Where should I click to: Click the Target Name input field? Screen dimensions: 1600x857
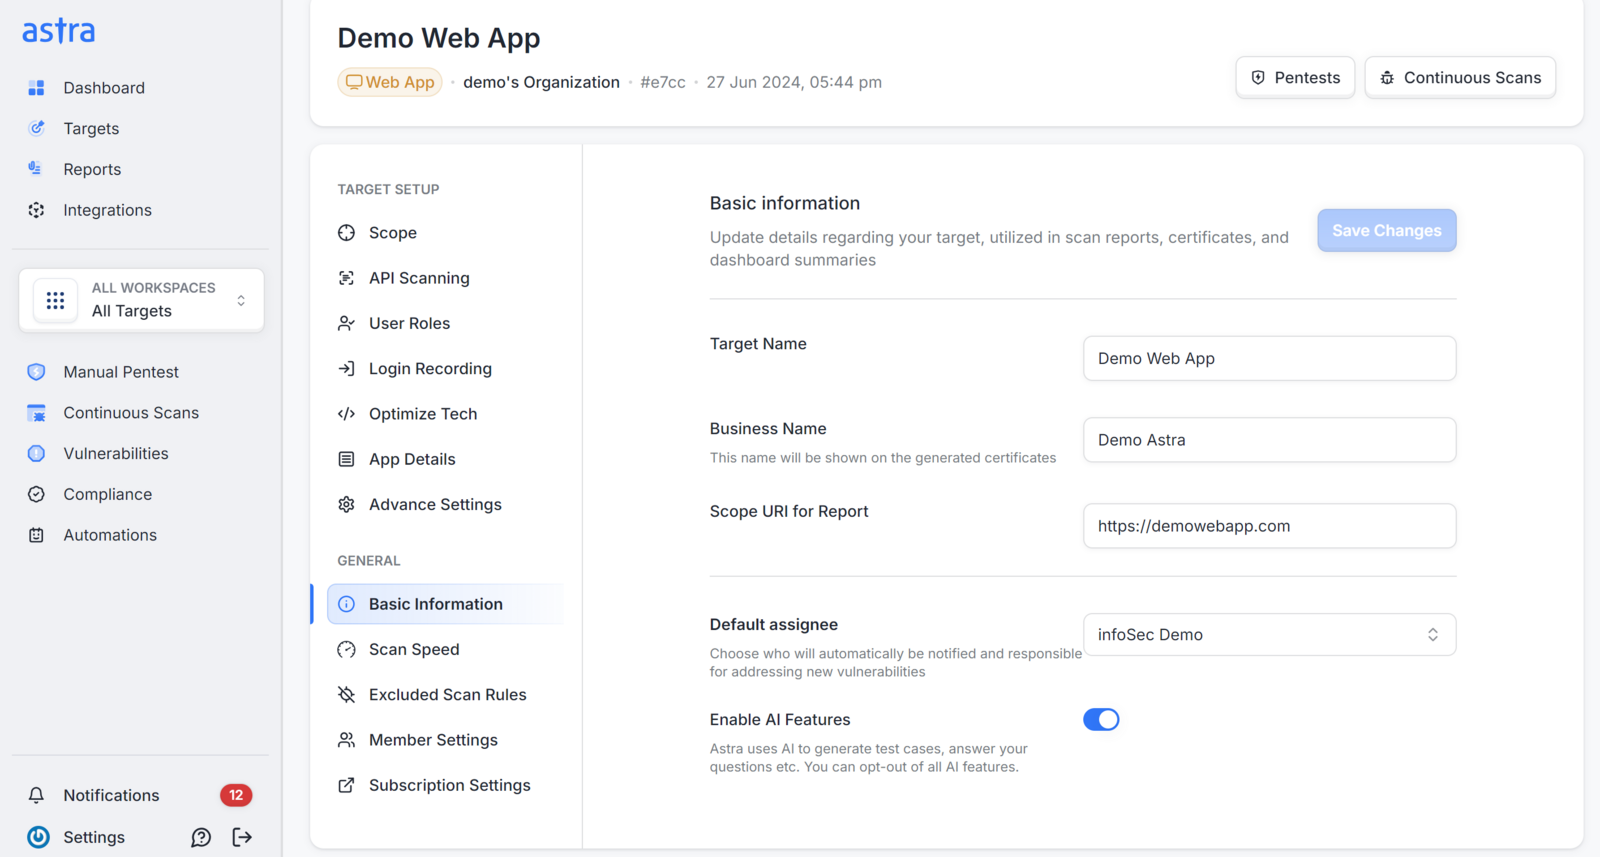tap(1269, 359)
